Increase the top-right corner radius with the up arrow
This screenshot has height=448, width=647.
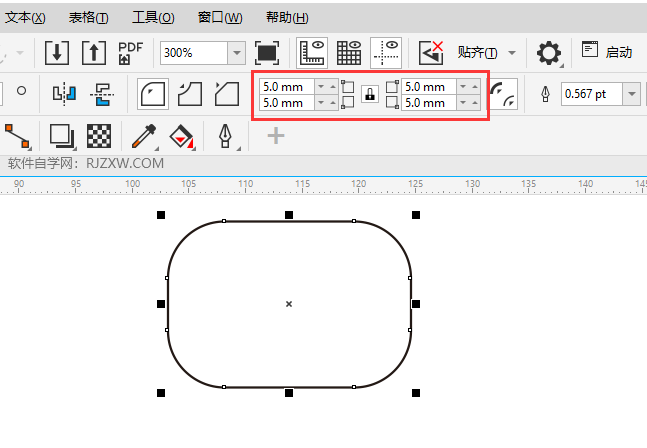pyautogui.click(x=475, y=87)
